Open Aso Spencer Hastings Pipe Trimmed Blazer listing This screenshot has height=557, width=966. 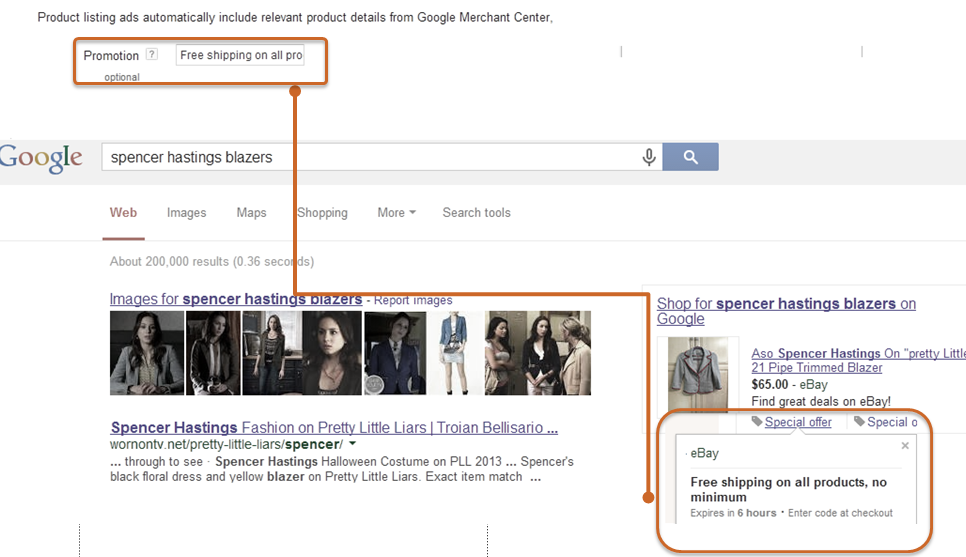(858, 360)
